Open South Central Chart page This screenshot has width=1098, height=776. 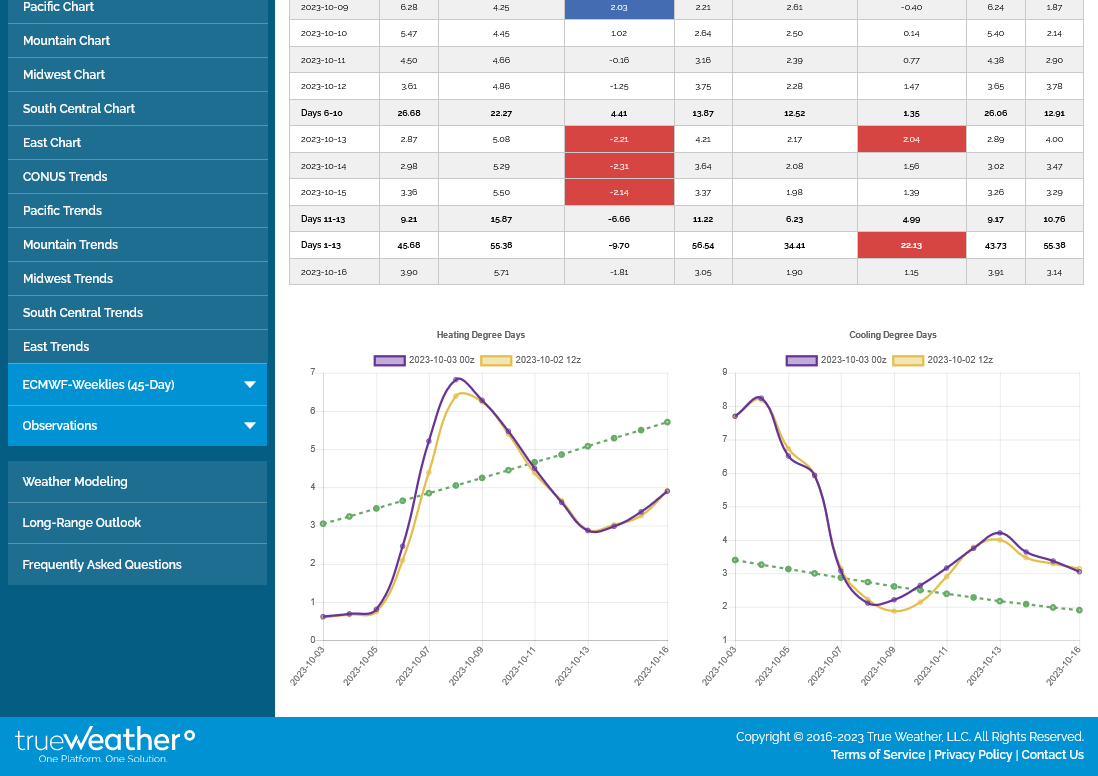pyautogui.click(x=79, y=109)
